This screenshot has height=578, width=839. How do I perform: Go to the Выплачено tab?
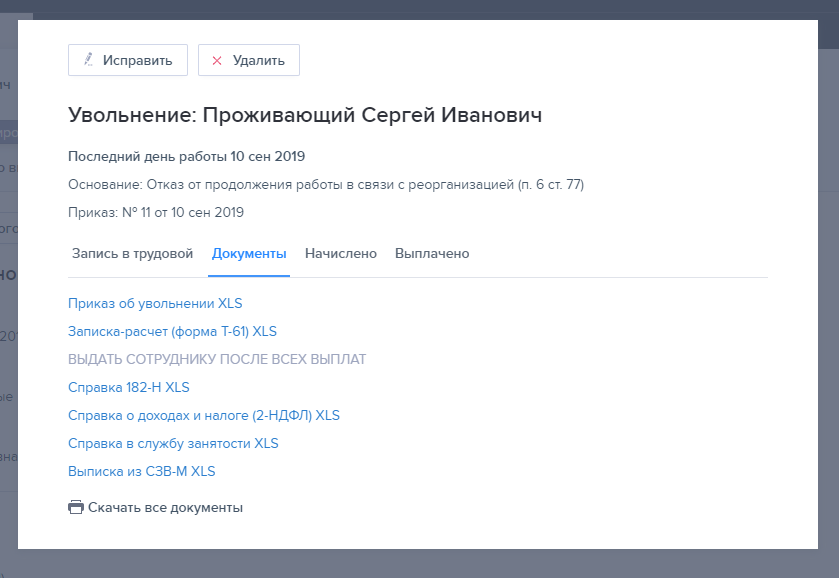pyautogui.click(x=432, y=254)
